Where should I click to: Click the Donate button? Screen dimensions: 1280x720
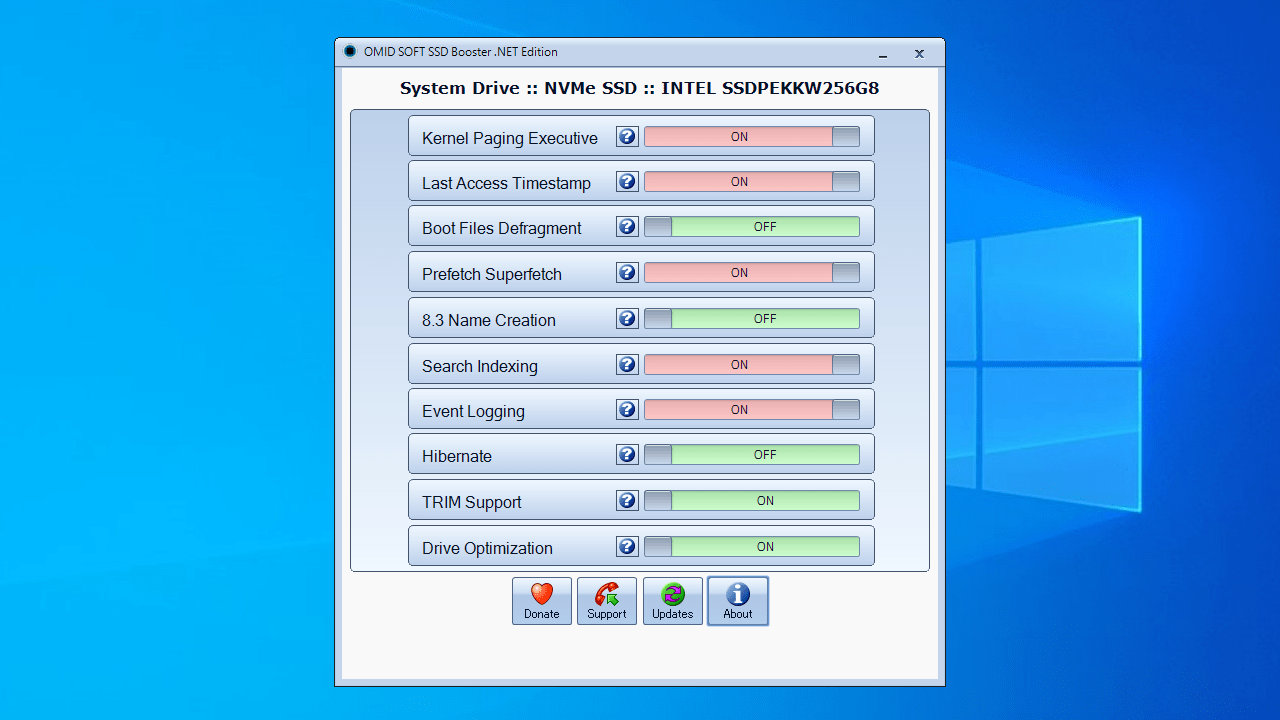[542, 601]
